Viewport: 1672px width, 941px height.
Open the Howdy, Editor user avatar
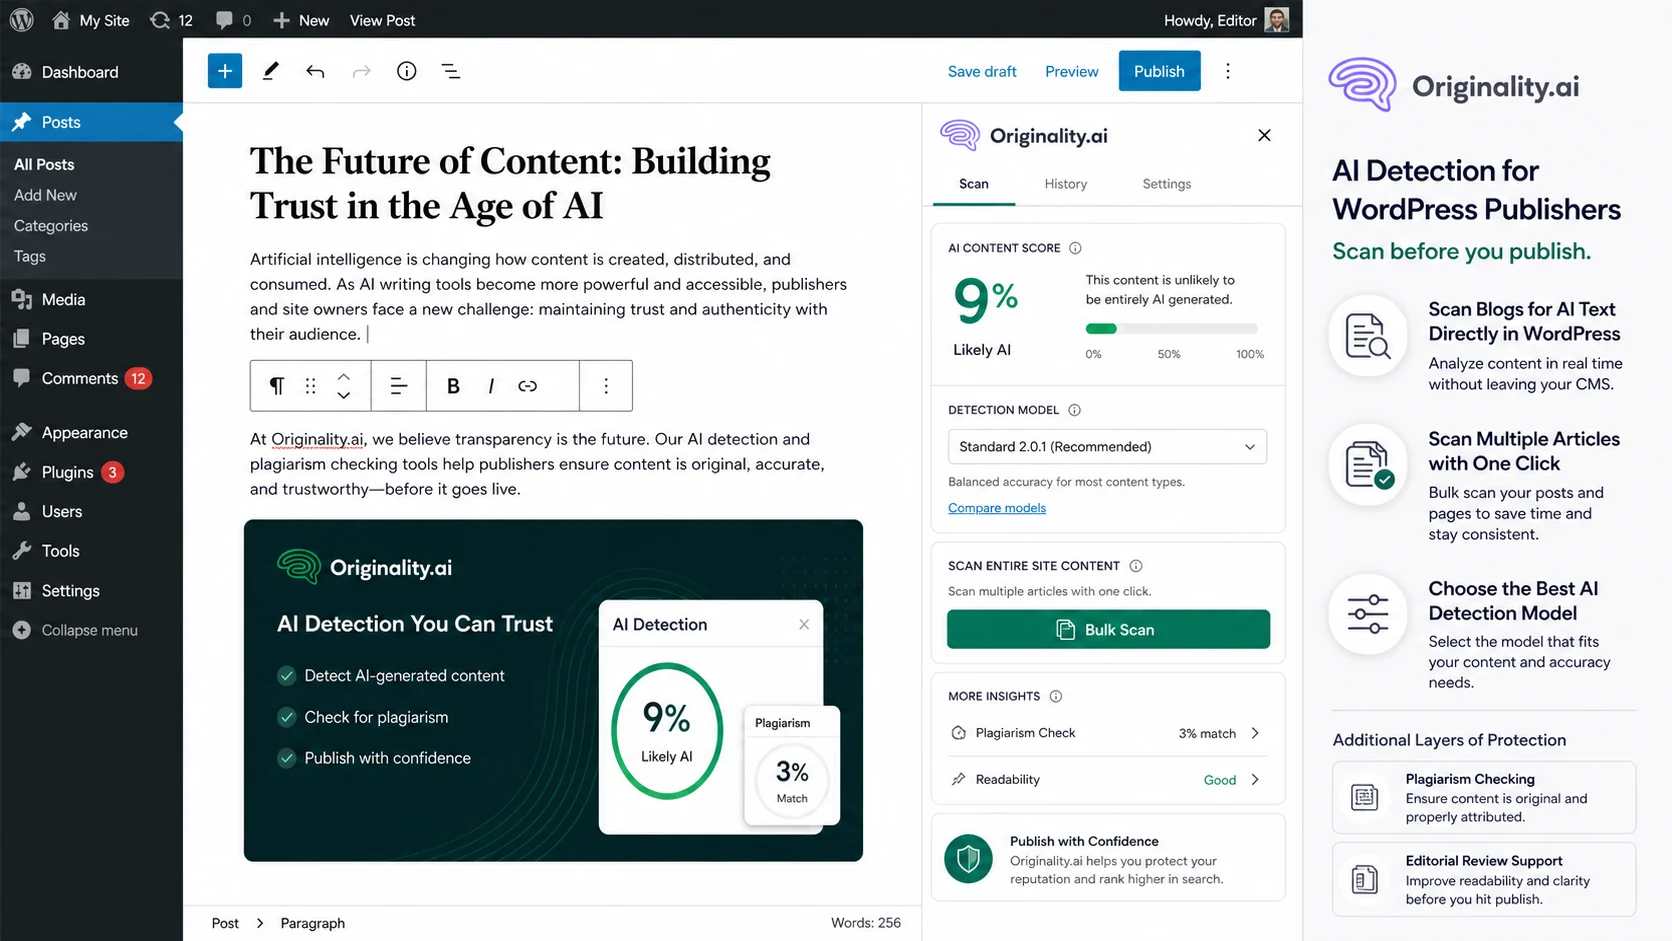coord(1276,20)
